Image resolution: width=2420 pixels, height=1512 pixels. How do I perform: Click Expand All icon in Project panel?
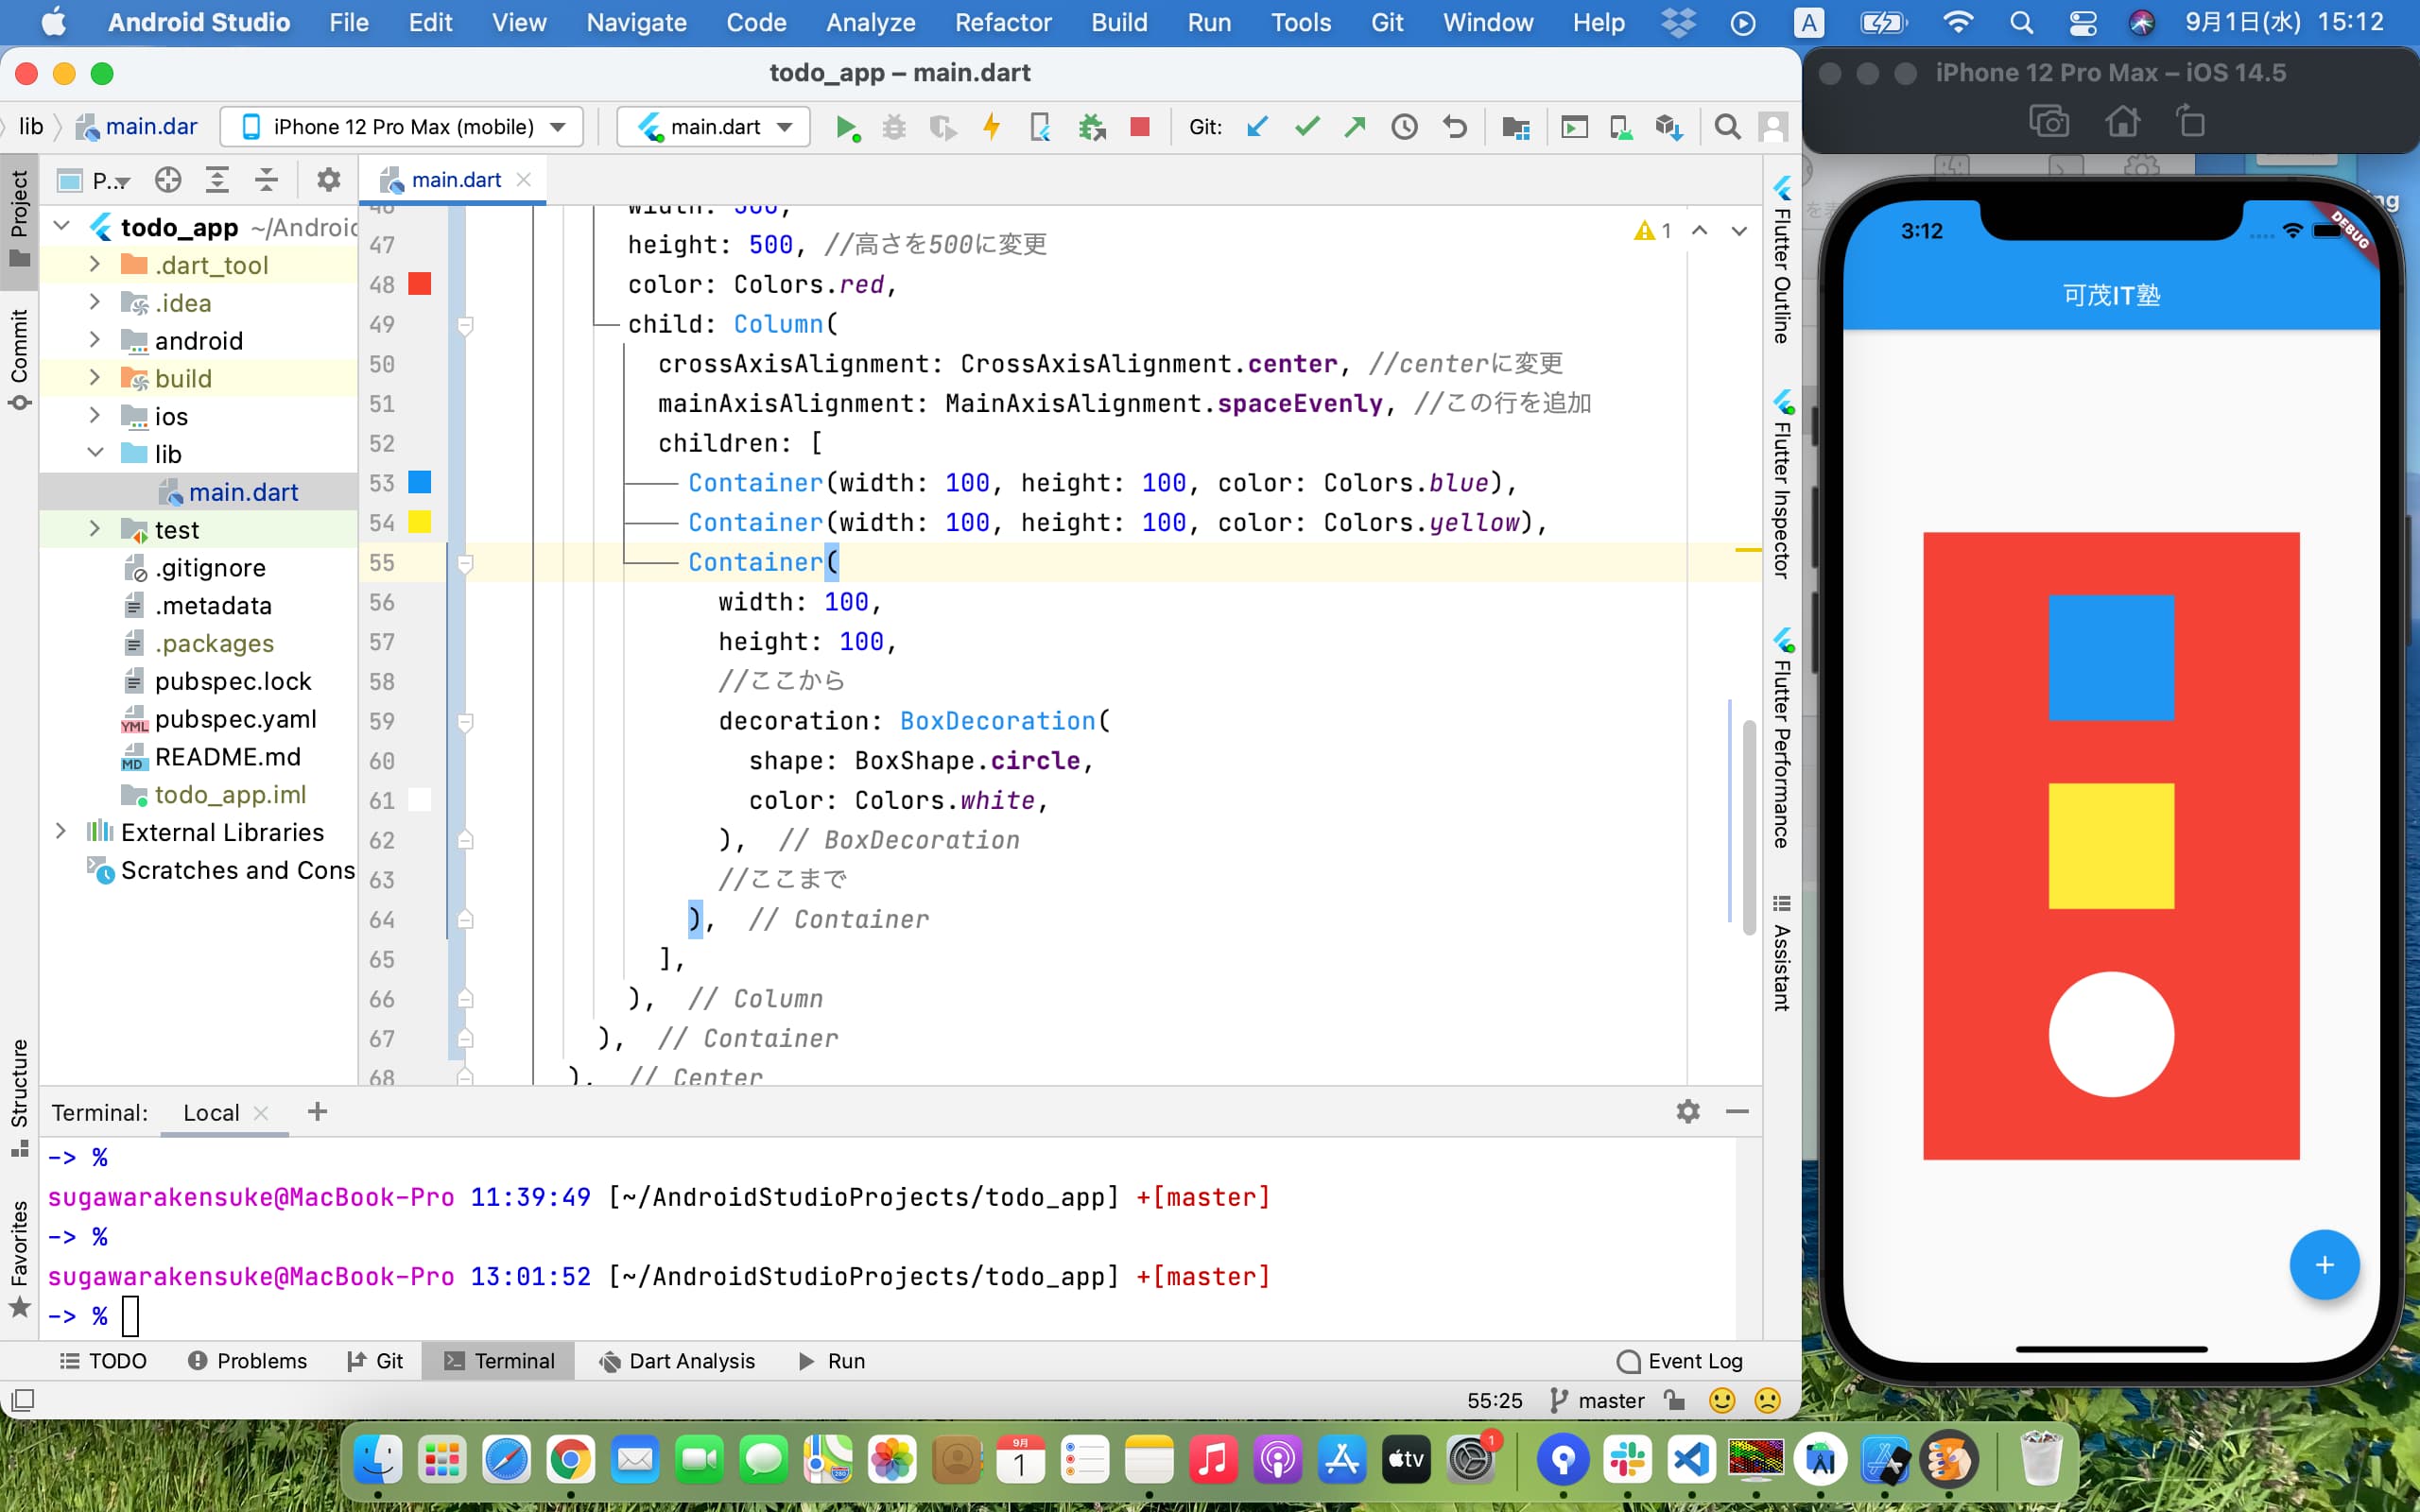pos(217,180)
